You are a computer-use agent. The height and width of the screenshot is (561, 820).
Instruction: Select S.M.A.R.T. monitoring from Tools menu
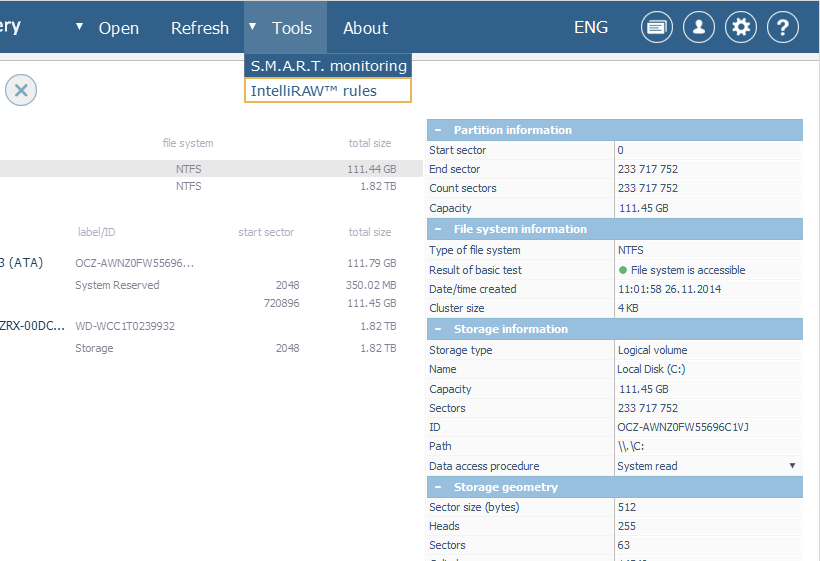(x=328, y=66)
